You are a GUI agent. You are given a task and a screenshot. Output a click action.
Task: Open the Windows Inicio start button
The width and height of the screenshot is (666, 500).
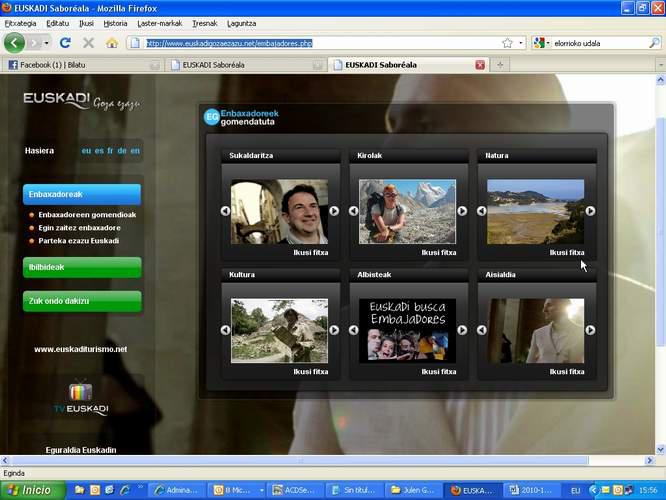click(x=33, y=490)
